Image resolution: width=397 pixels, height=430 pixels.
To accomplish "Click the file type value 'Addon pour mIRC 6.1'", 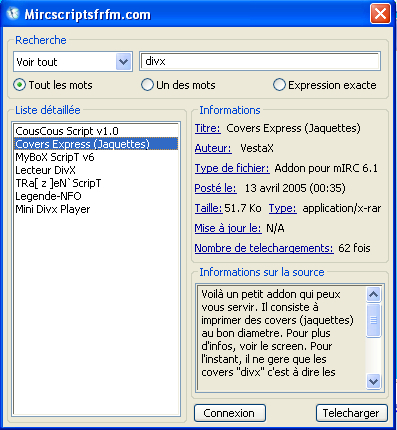I will pos(326,168).
